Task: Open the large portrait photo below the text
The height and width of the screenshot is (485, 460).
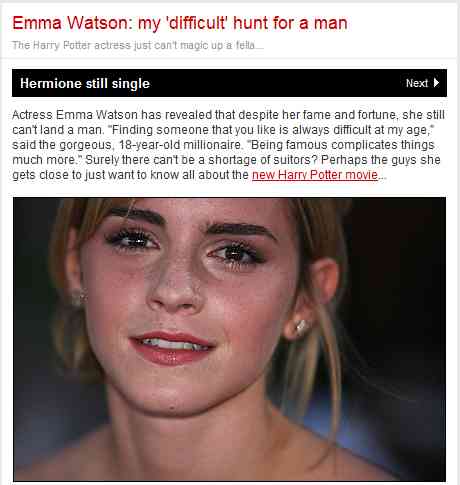Action: click(229, 339)
